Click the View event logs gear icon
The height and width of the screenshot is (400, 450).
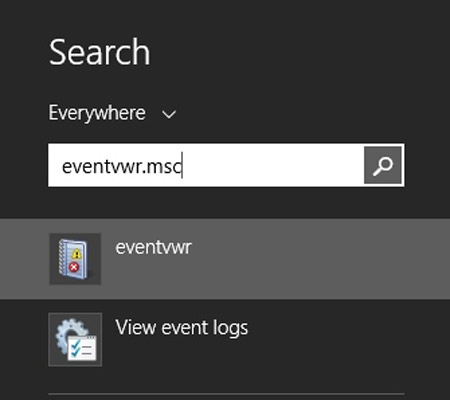click(x=75, y=339)
